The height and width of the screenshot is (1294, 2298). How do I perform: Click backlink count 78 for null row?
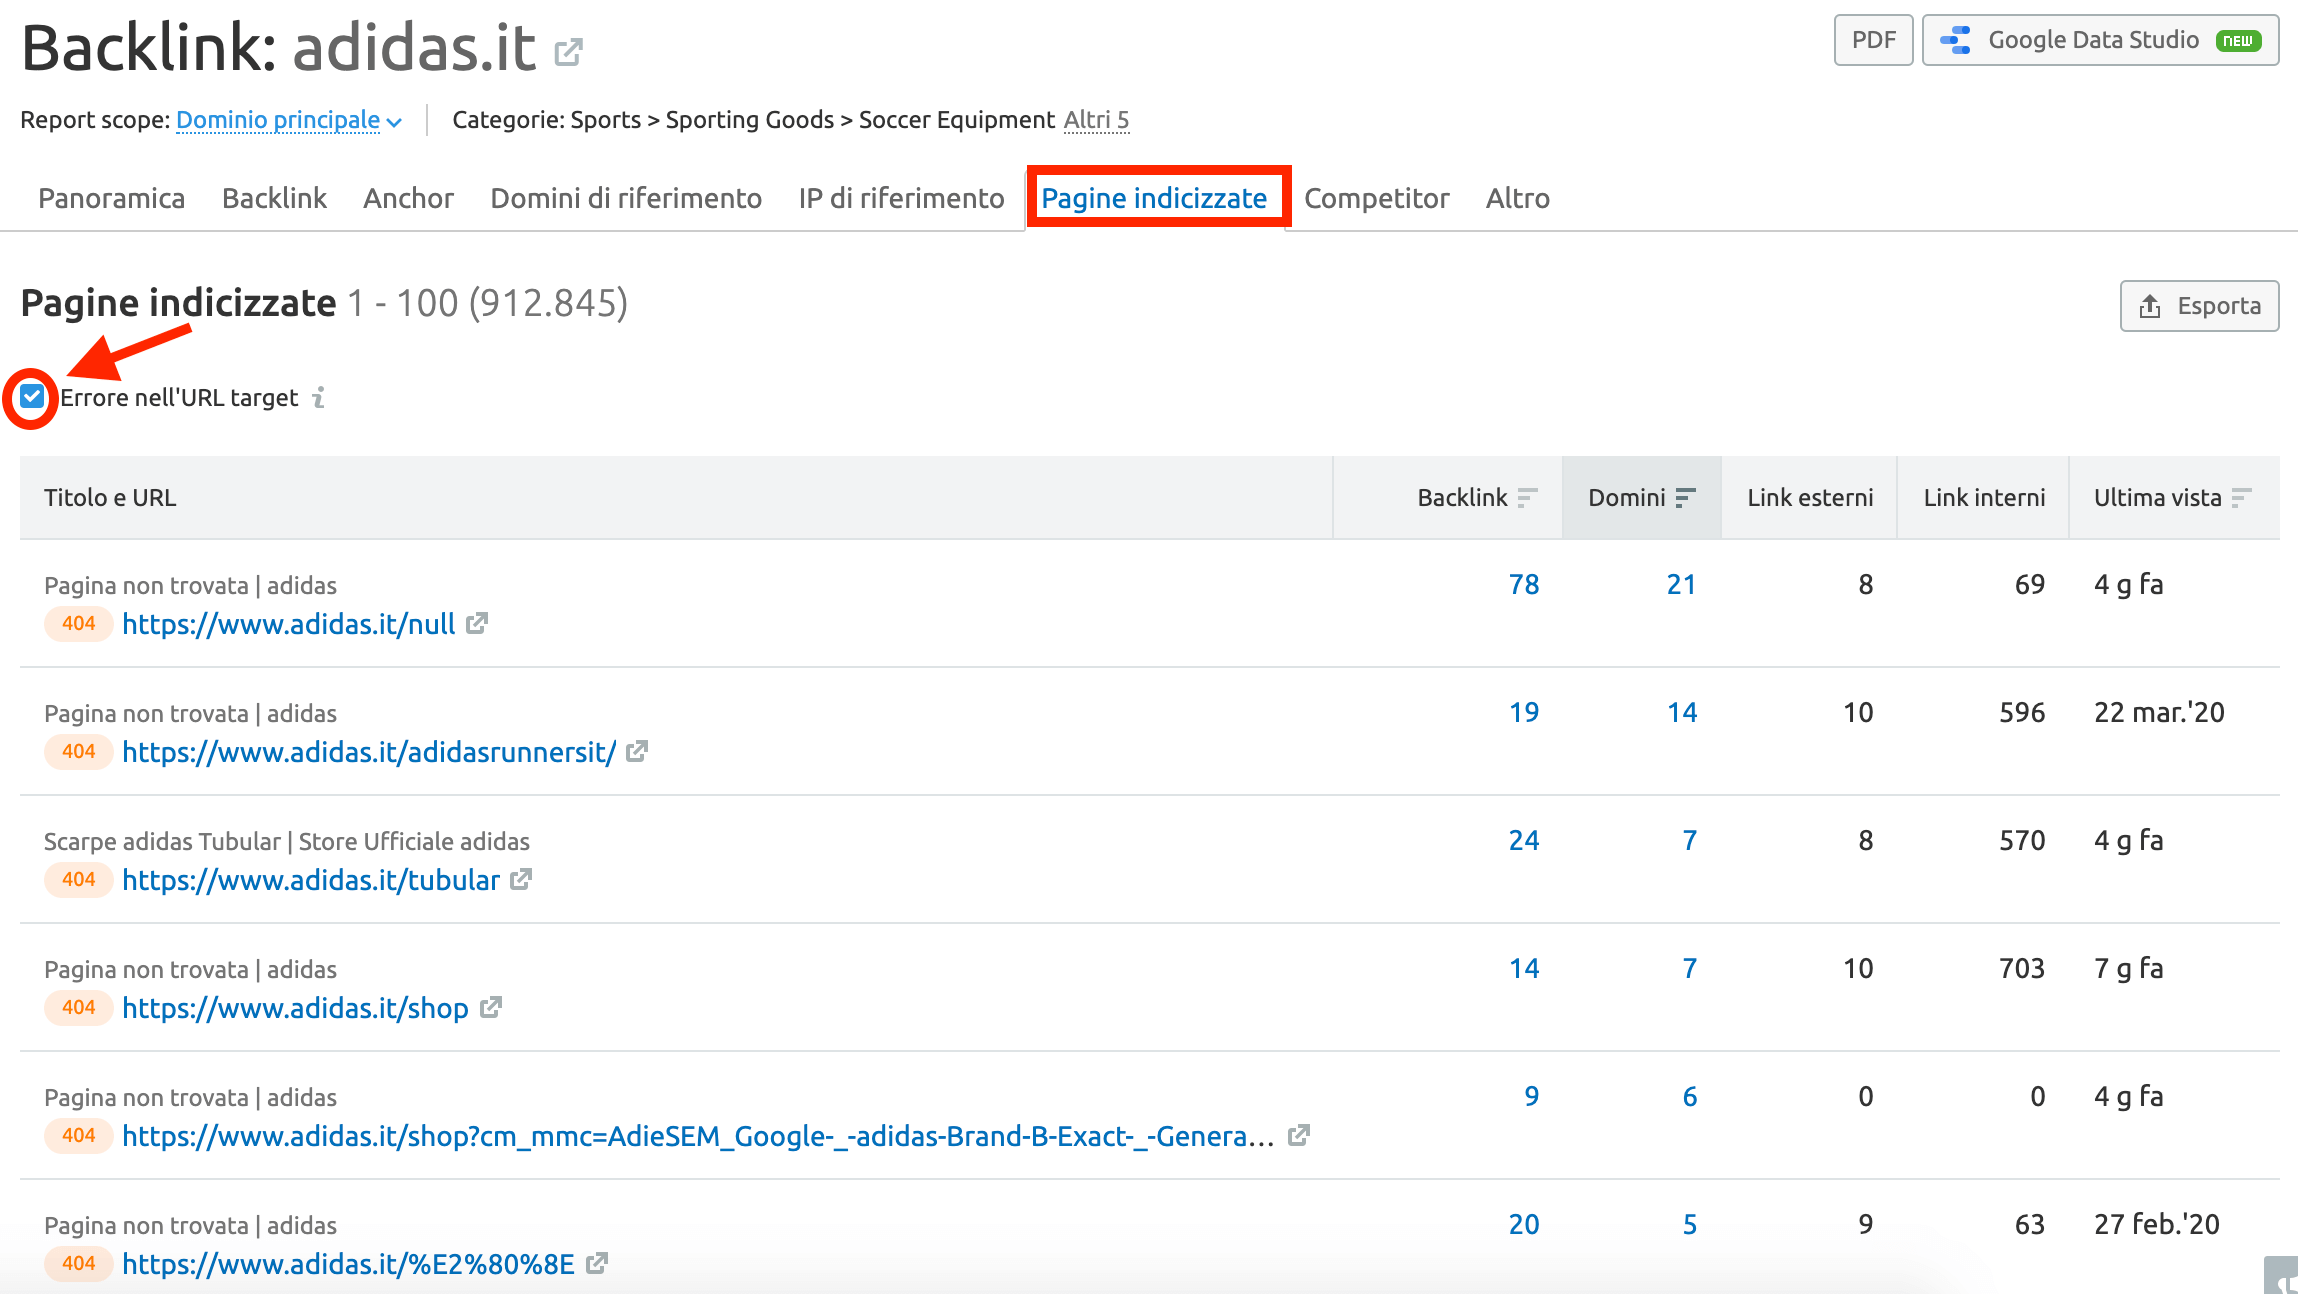click(x=1523, y=584)
